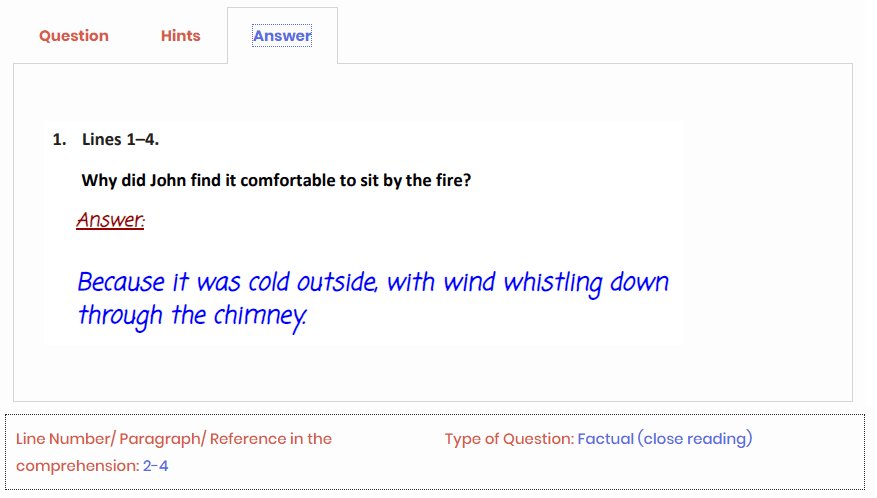
Task: Click the word 'comprehension:' in the footer
Action: 78,466
